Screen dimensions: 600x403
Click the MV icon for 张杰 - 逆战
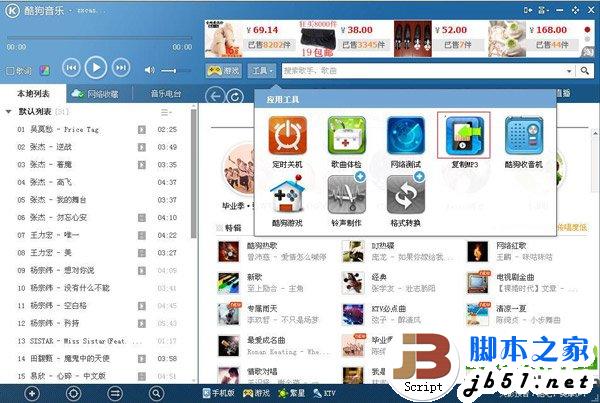tap(142, 147)
